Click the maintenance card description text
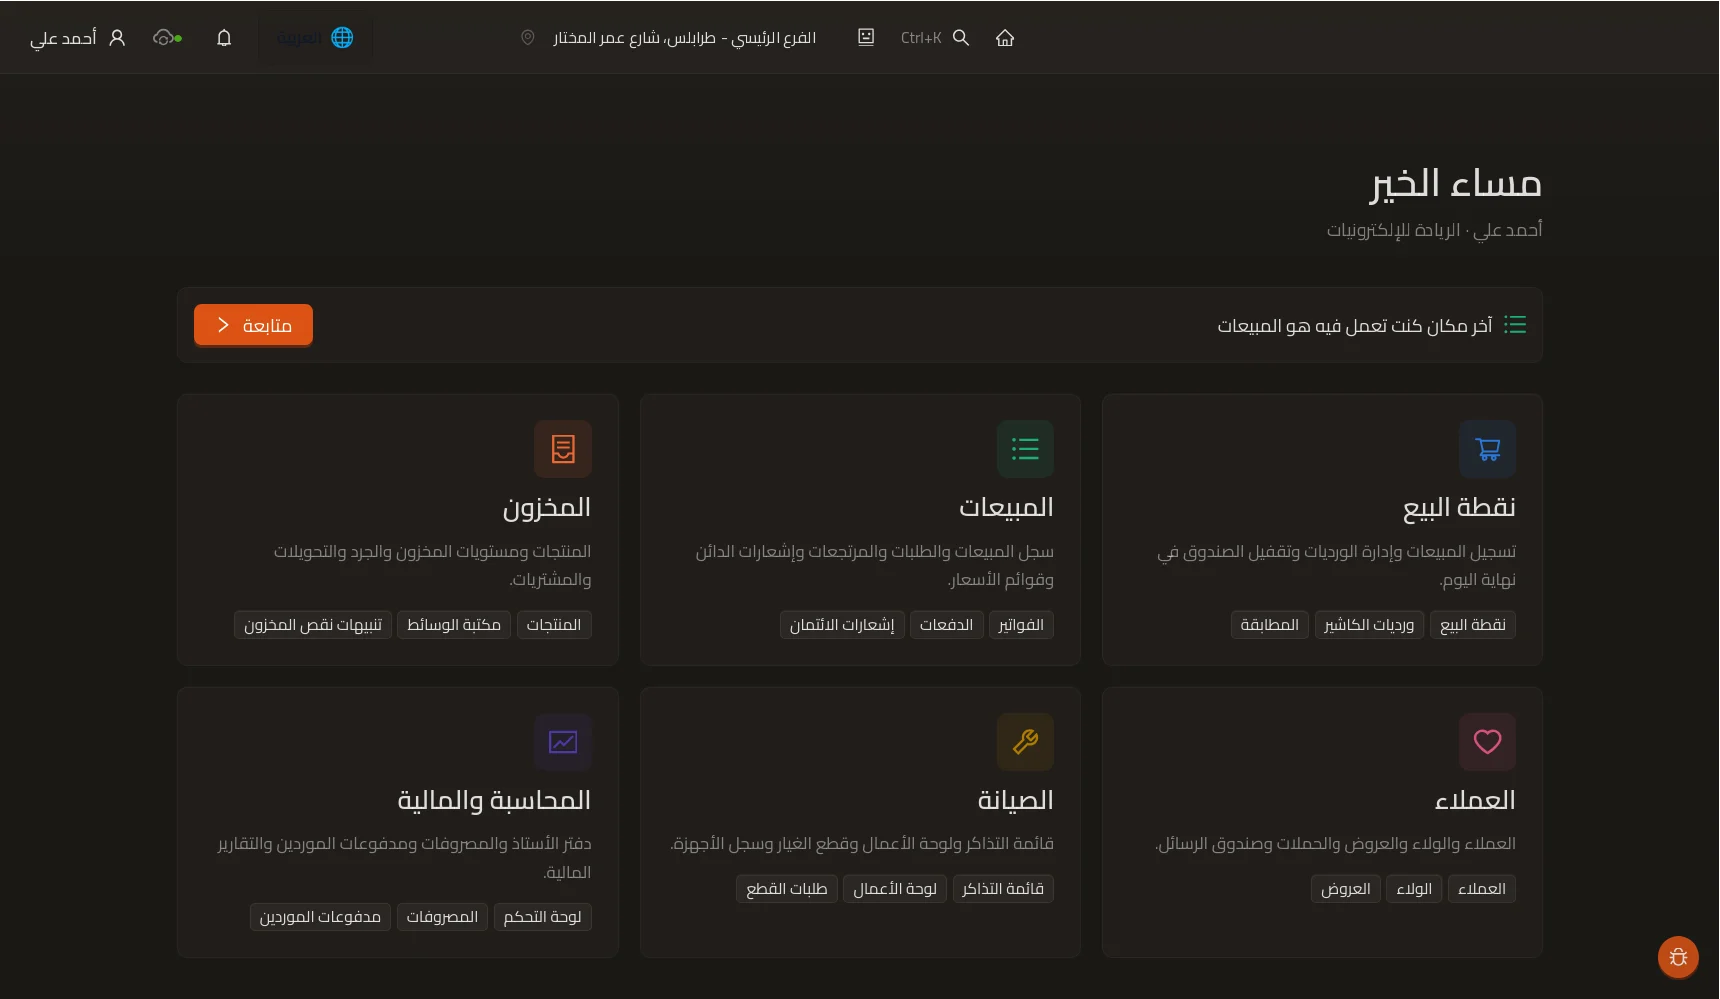Image resolution: width=1720 pixels, height=999 pixels. coord(861,844)
